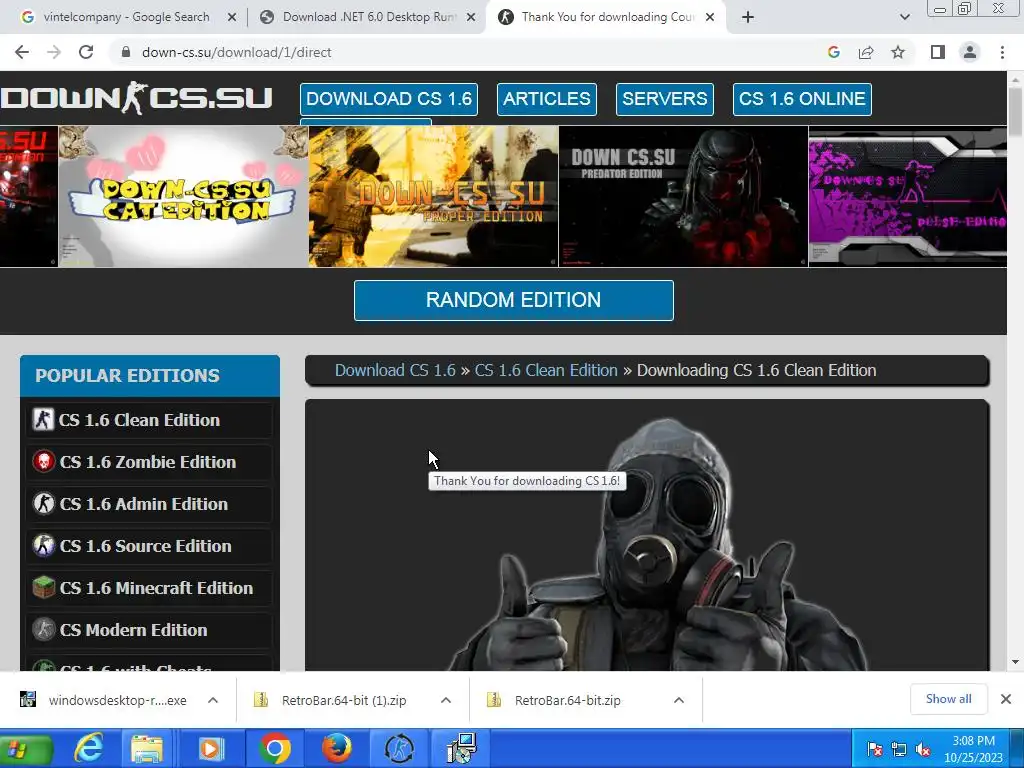Click Admin Edition sidebar icon
The height and width of the screenshot is (768, 1024).
[44, 504]
